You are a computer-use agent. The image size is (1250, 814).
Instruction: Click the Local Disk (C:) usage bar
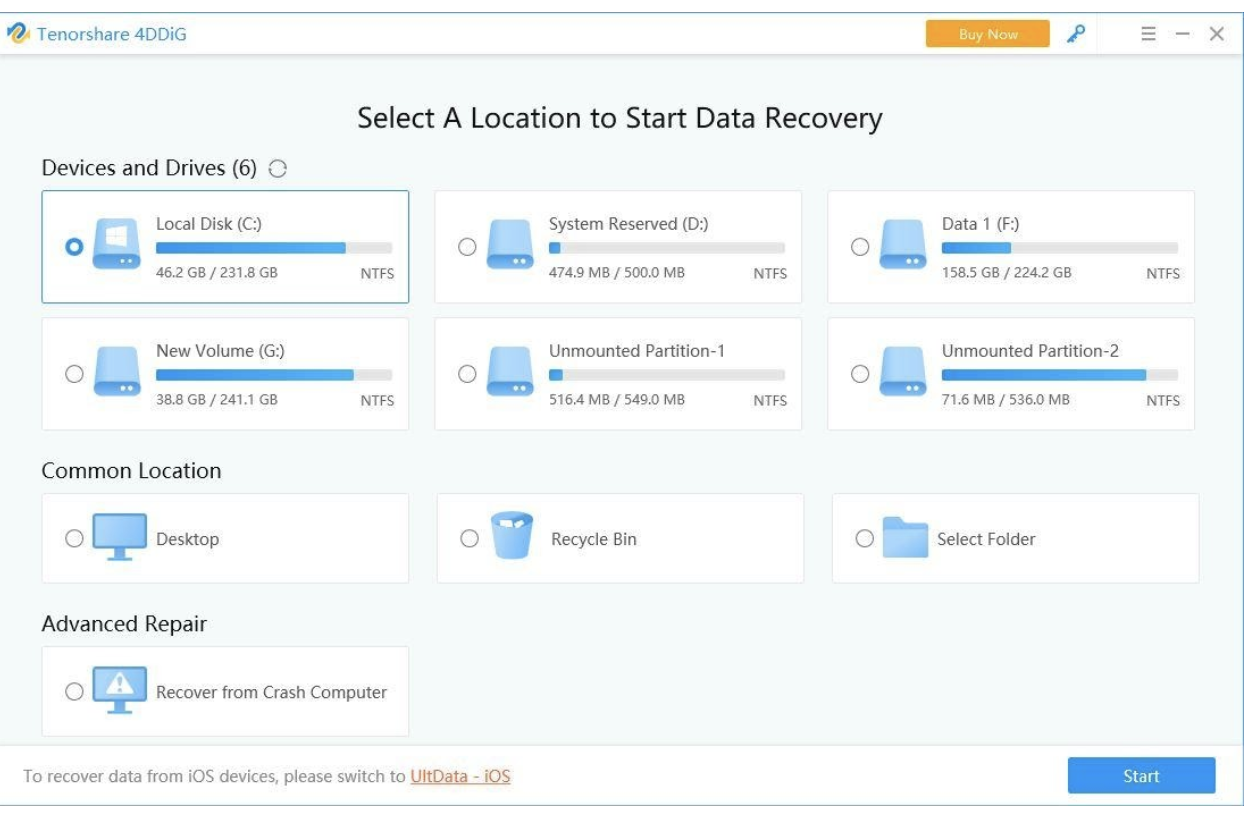pos(274,248)
